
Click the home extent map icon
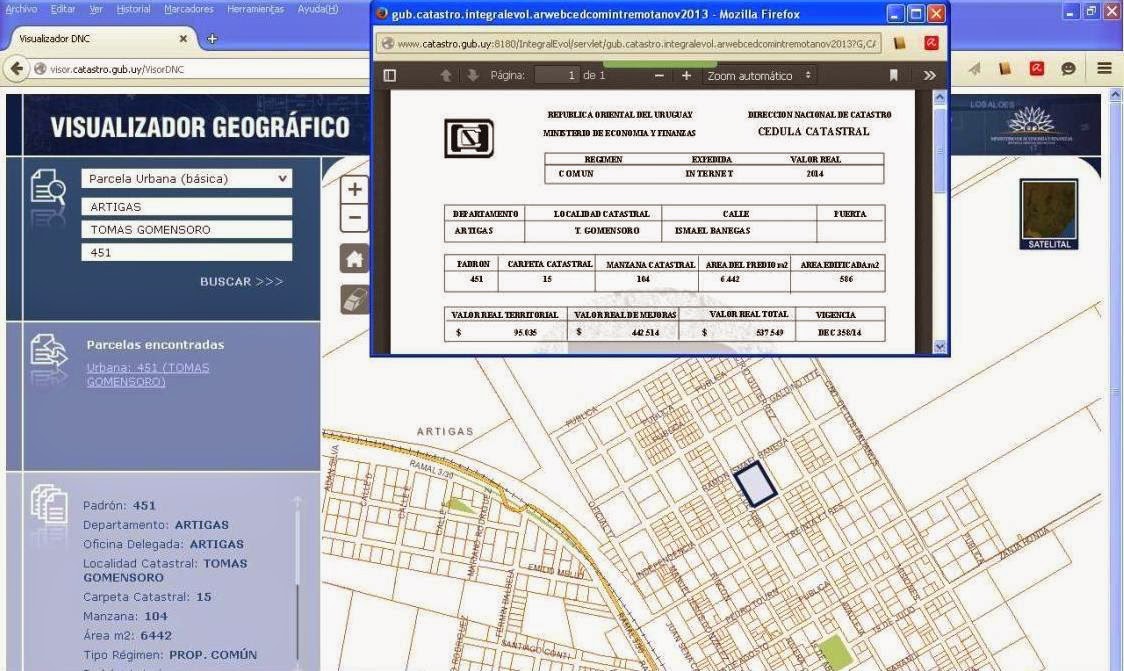354,257
